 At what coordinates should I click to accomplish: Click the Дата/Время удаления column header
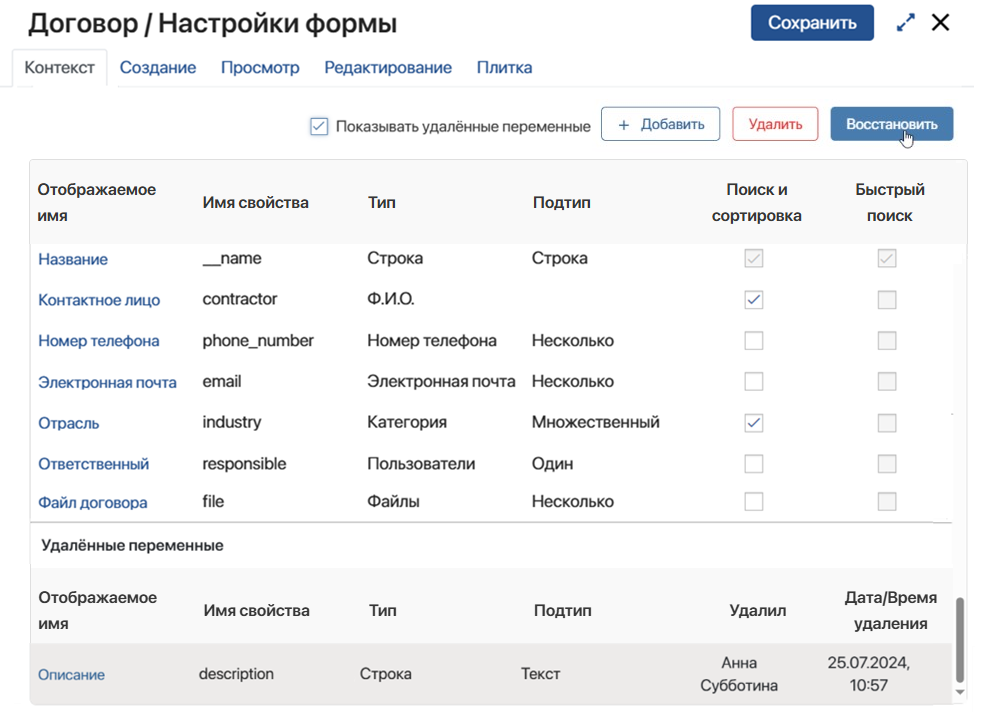[890, 610]
